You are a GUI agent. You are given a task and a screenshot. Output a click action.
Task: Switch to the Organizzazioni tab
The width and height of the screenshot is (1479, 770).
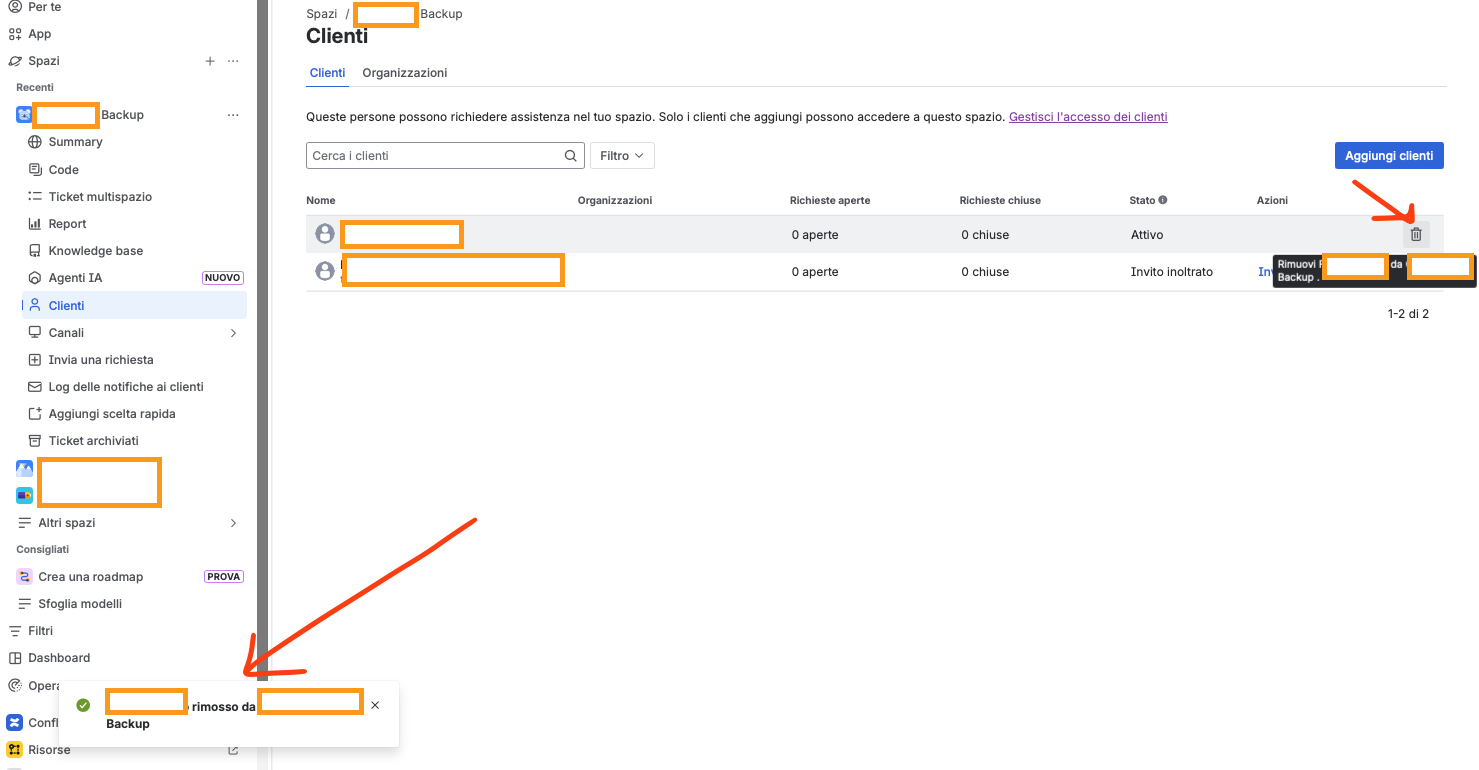click(x=405, y=73)
